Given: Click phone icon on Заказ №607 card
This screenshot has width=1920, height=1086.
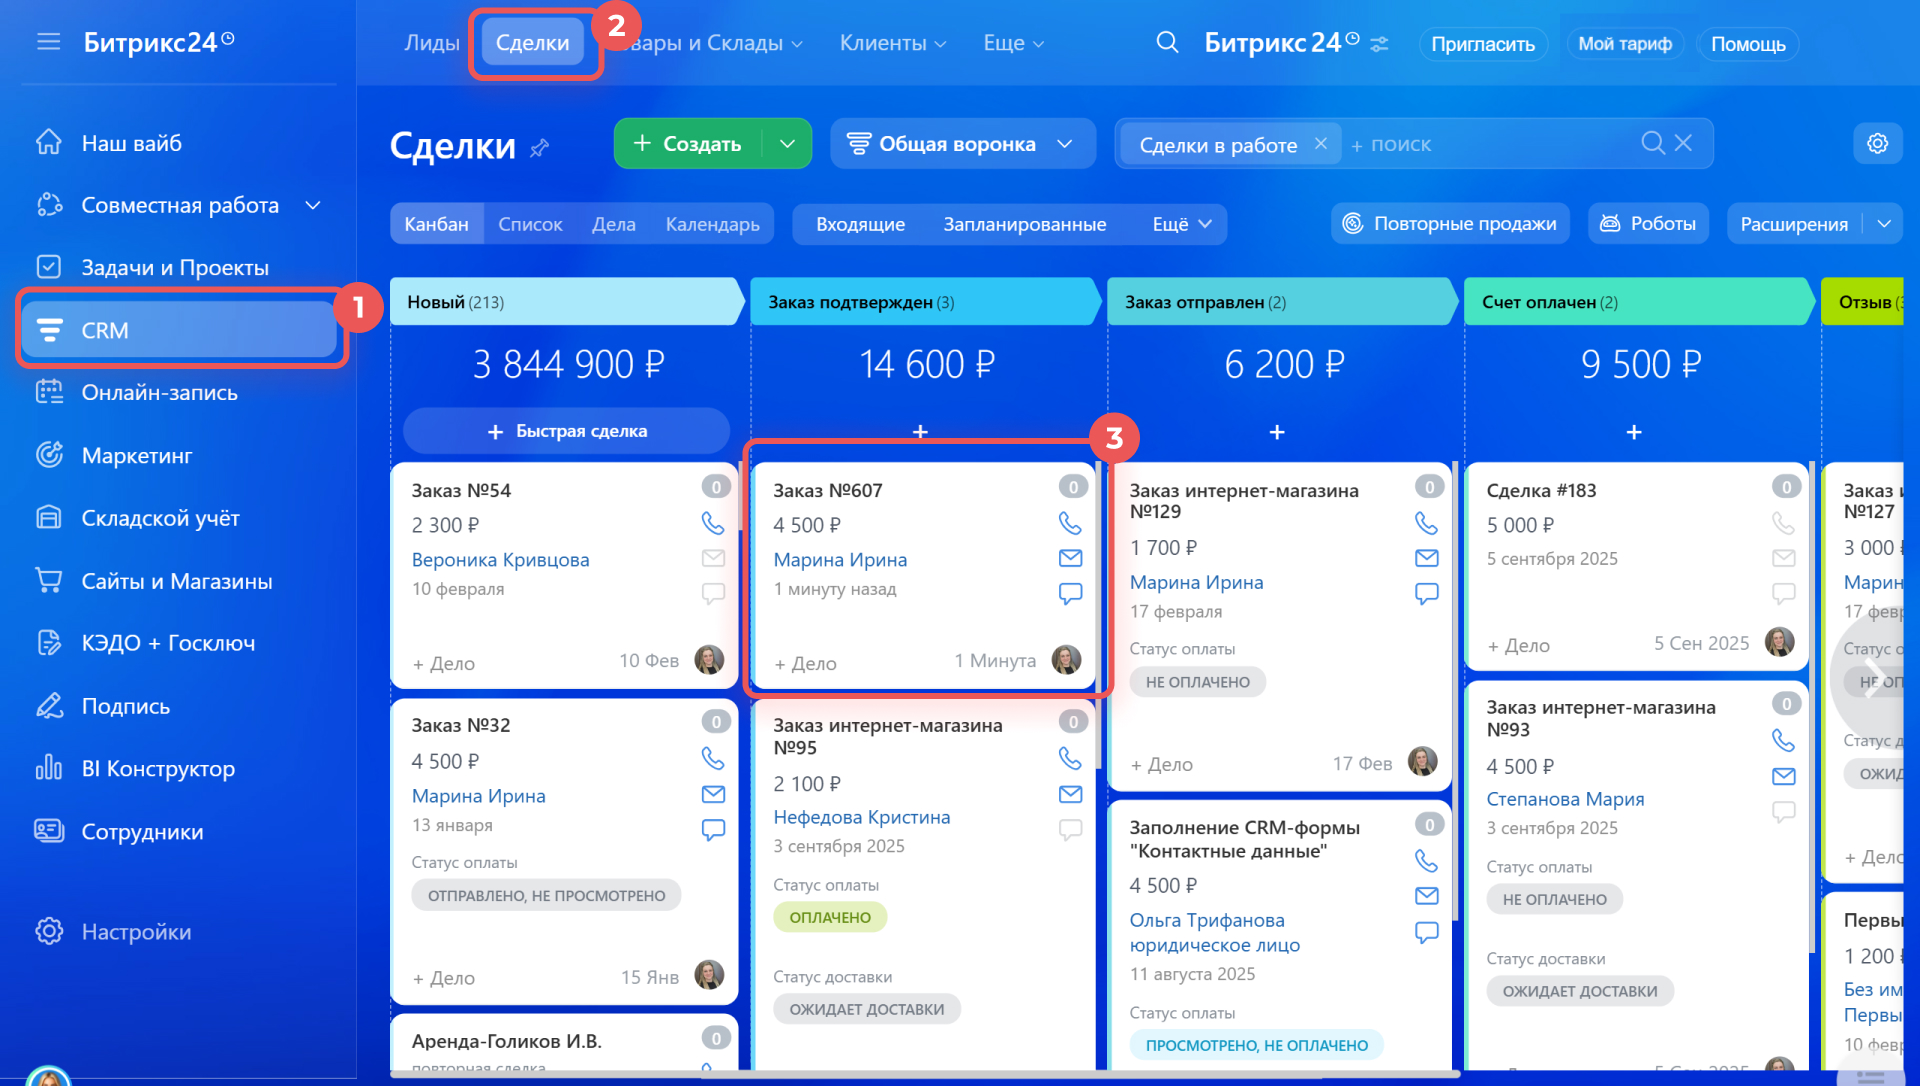Looking at the screenshot, I should click(x=1070, y=523).
